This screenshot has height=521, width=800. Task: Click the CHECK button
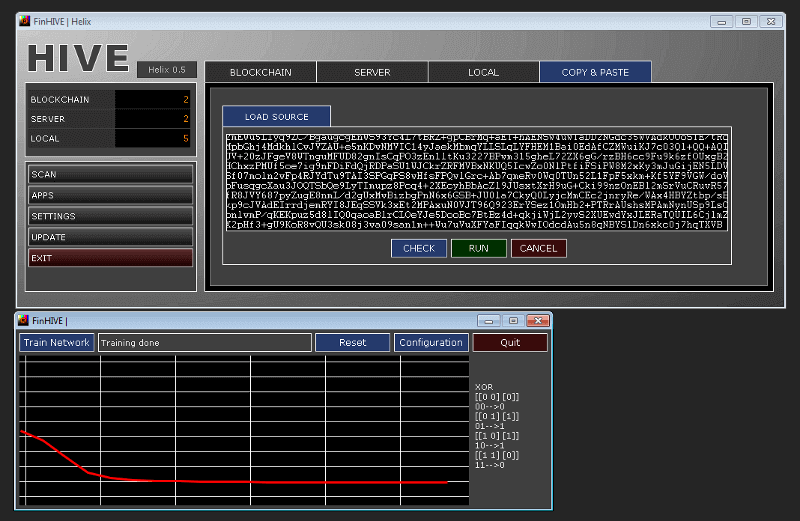419,248
